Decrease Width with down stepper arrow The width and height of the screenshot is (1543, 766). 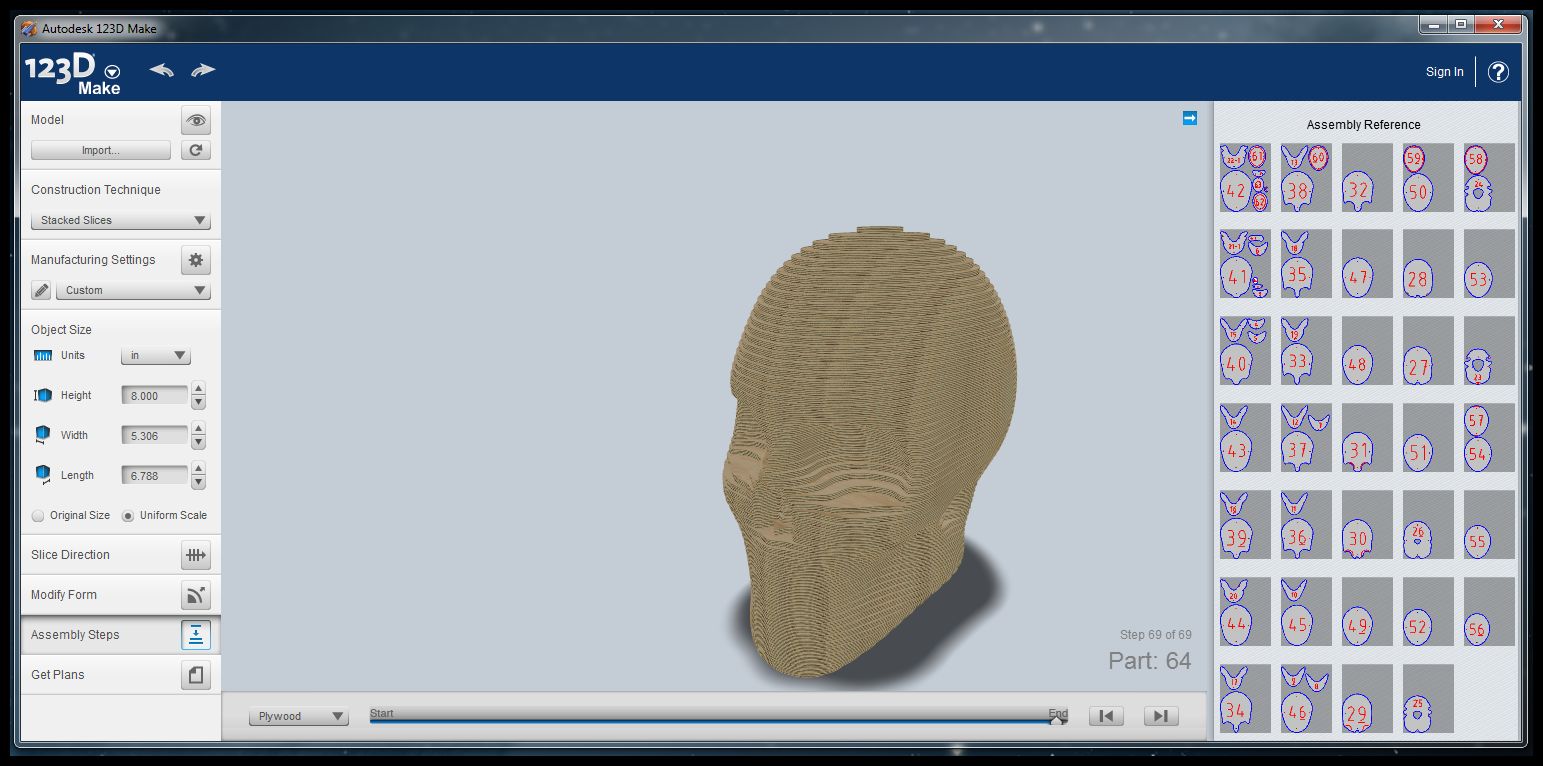click(198, 442)
